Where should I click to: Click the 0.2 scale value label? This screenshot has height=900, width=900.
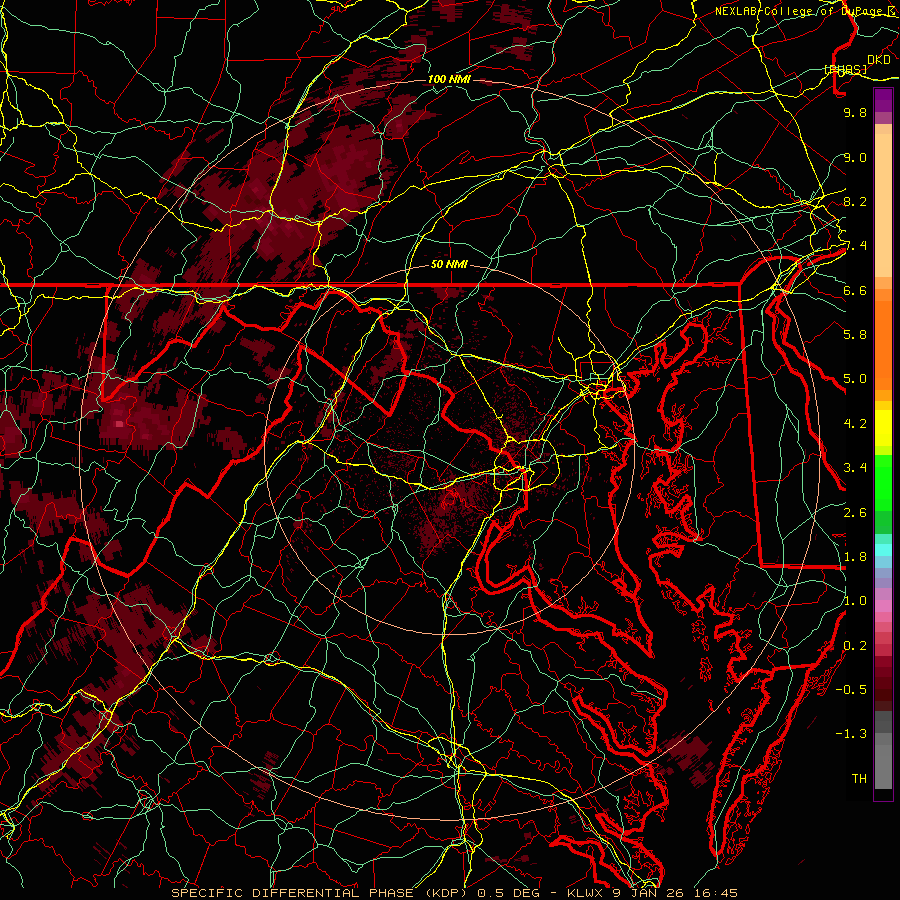(x=855, y=646)
